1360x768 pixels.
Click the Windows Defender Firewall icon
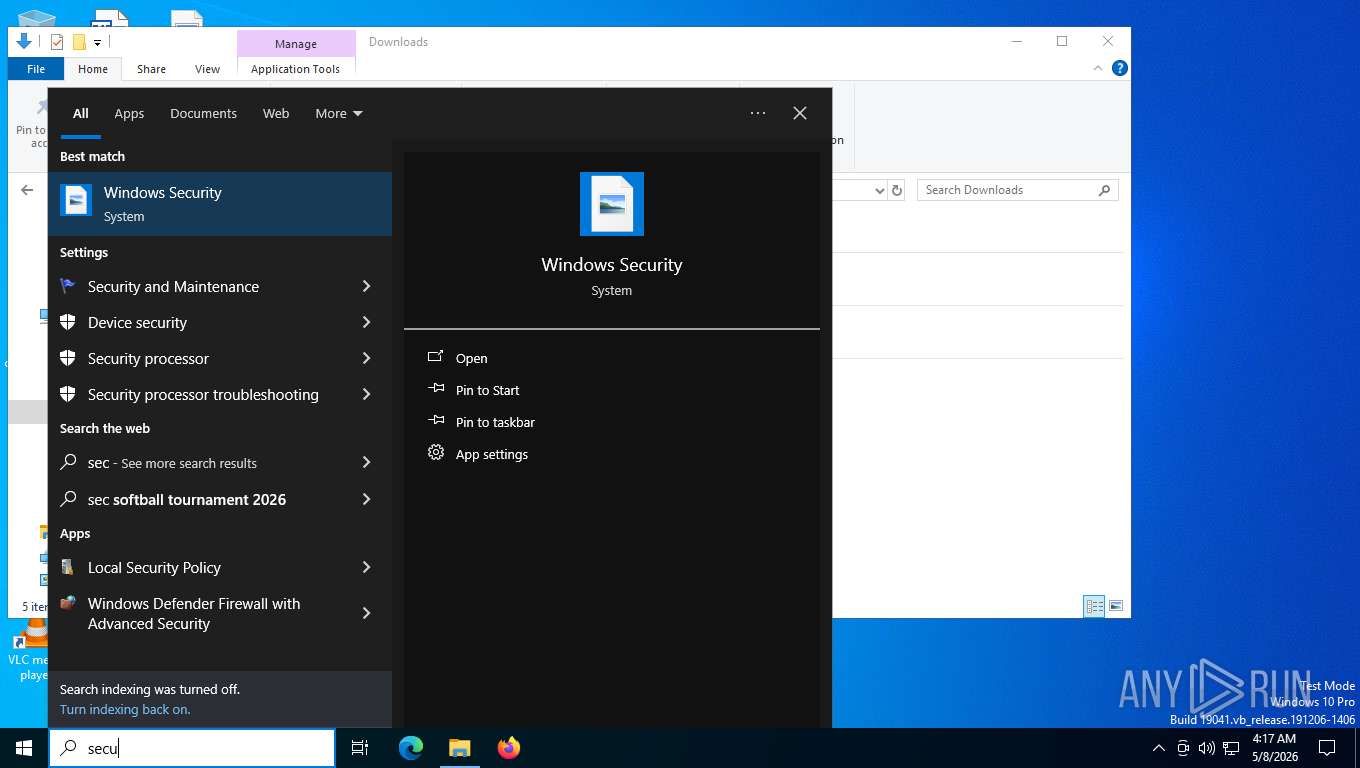click(68, 603)
